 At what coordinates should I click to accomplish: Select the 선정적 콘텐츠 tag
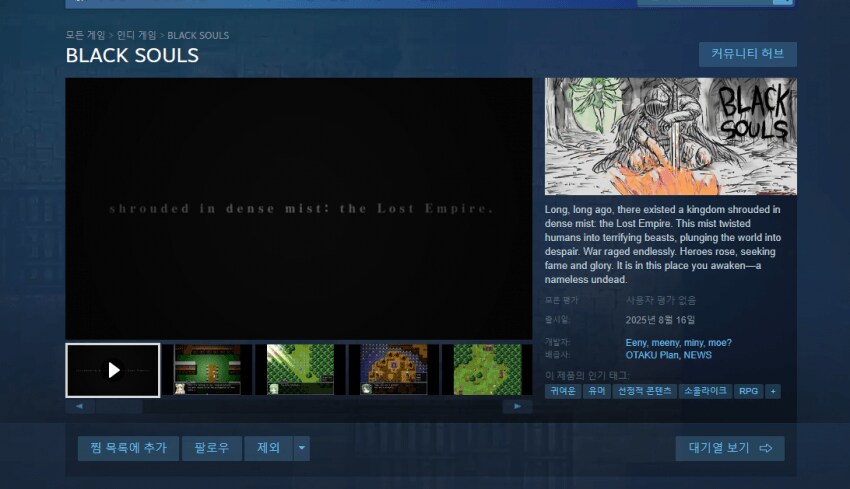[645, 391]
